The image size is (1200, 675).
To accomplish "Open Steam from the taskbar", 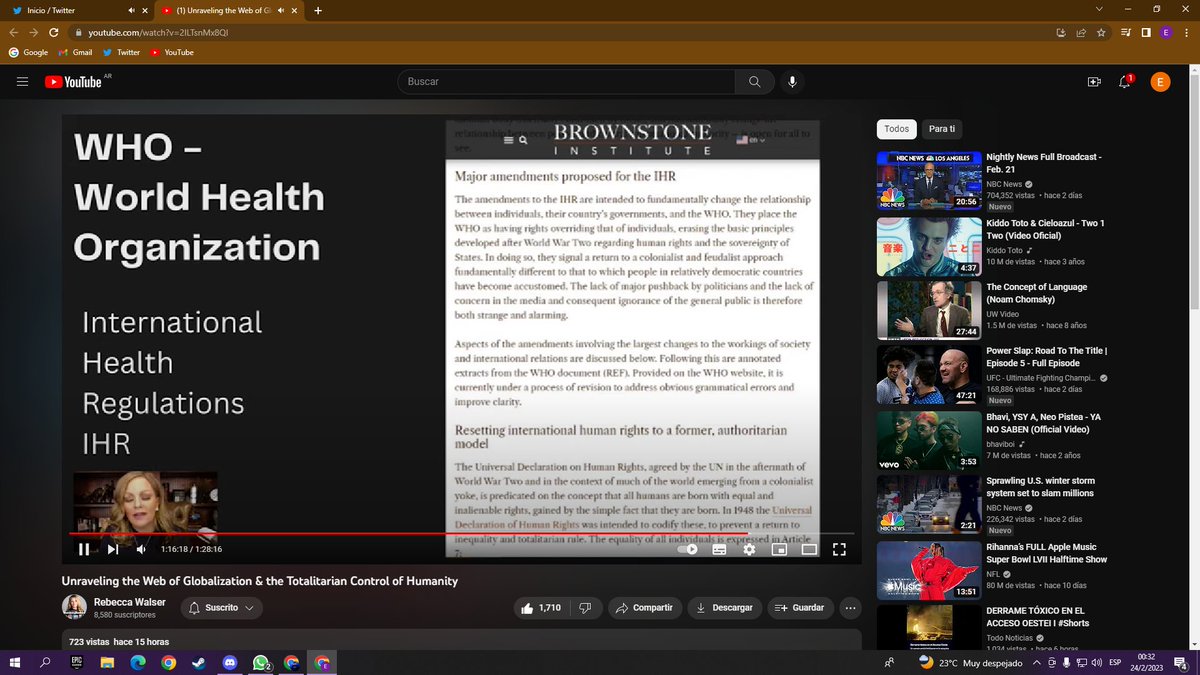I will pos(199,662).
